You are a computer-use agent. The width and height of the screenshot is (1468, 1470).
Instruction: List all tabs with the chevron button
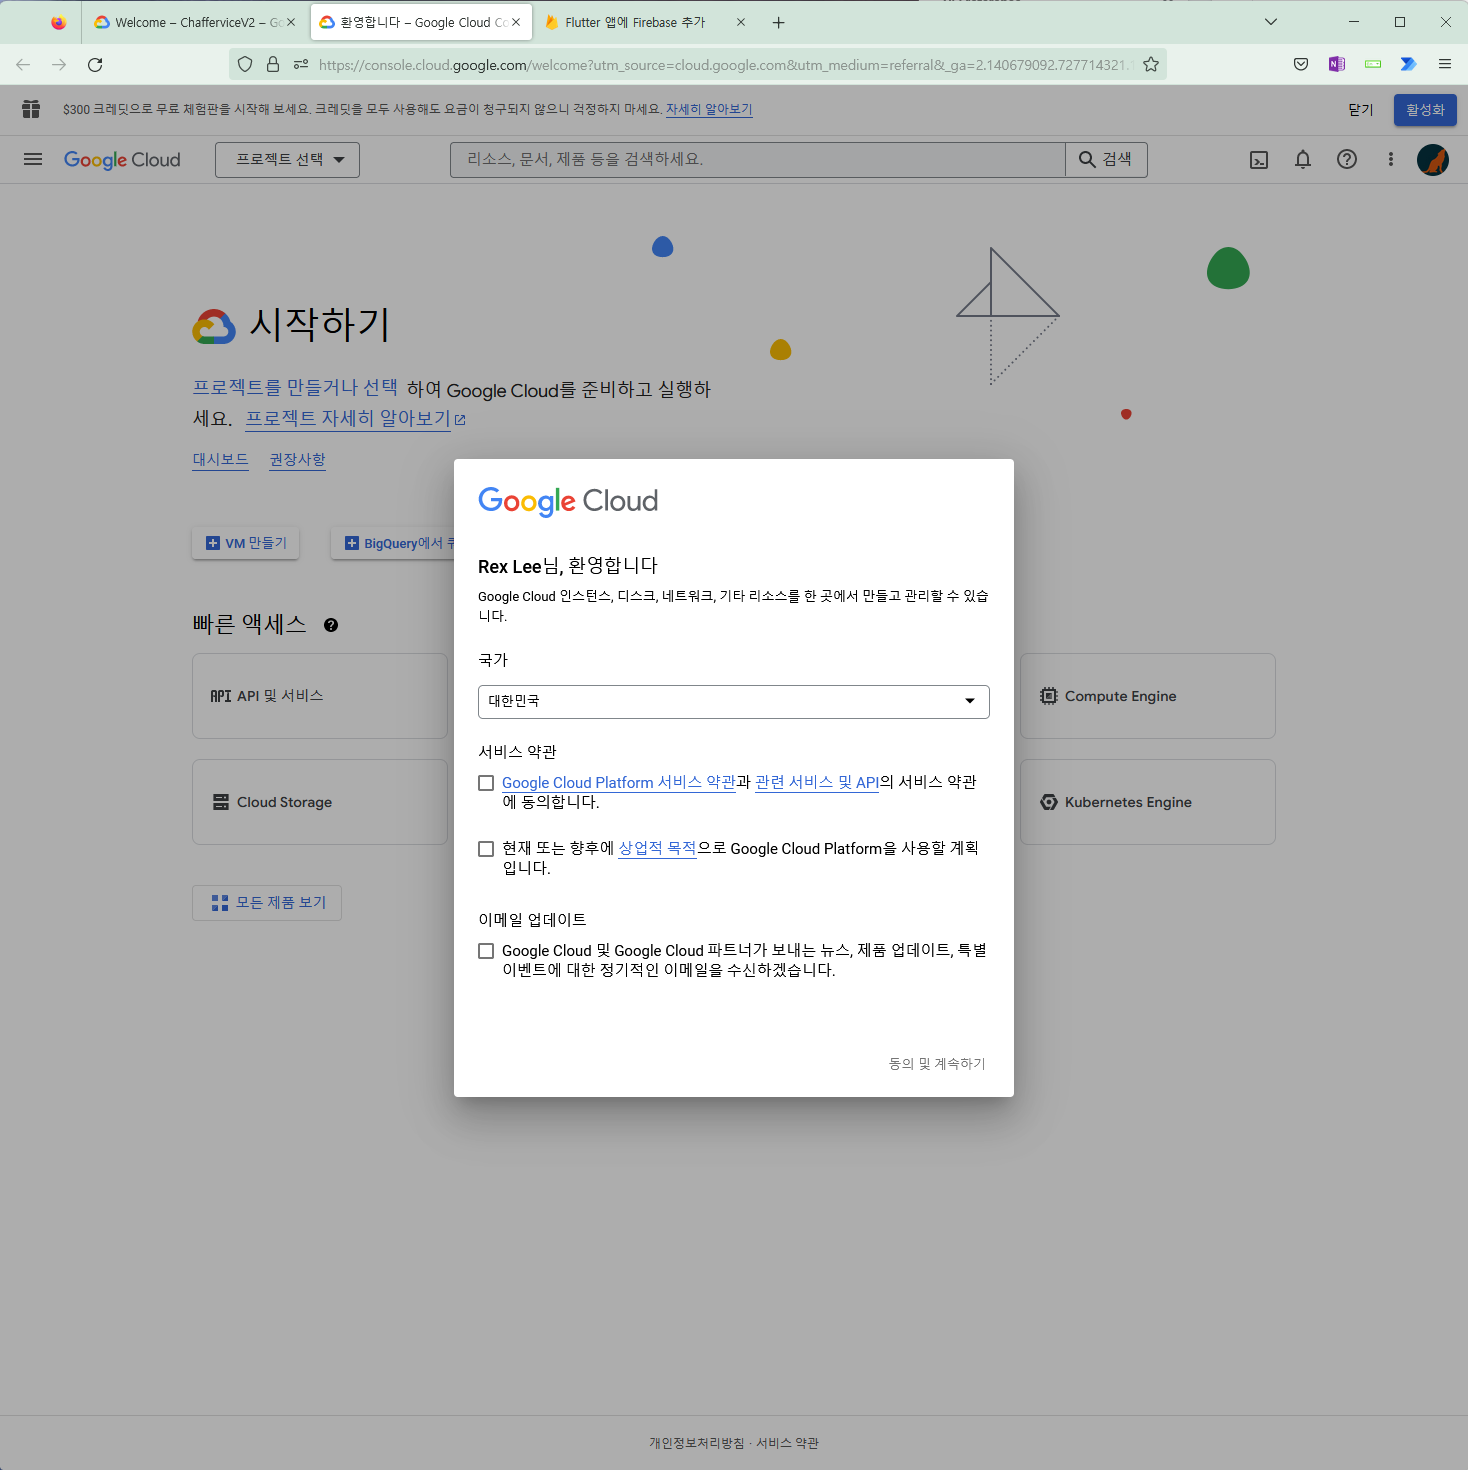click(x=1271, y=22)
